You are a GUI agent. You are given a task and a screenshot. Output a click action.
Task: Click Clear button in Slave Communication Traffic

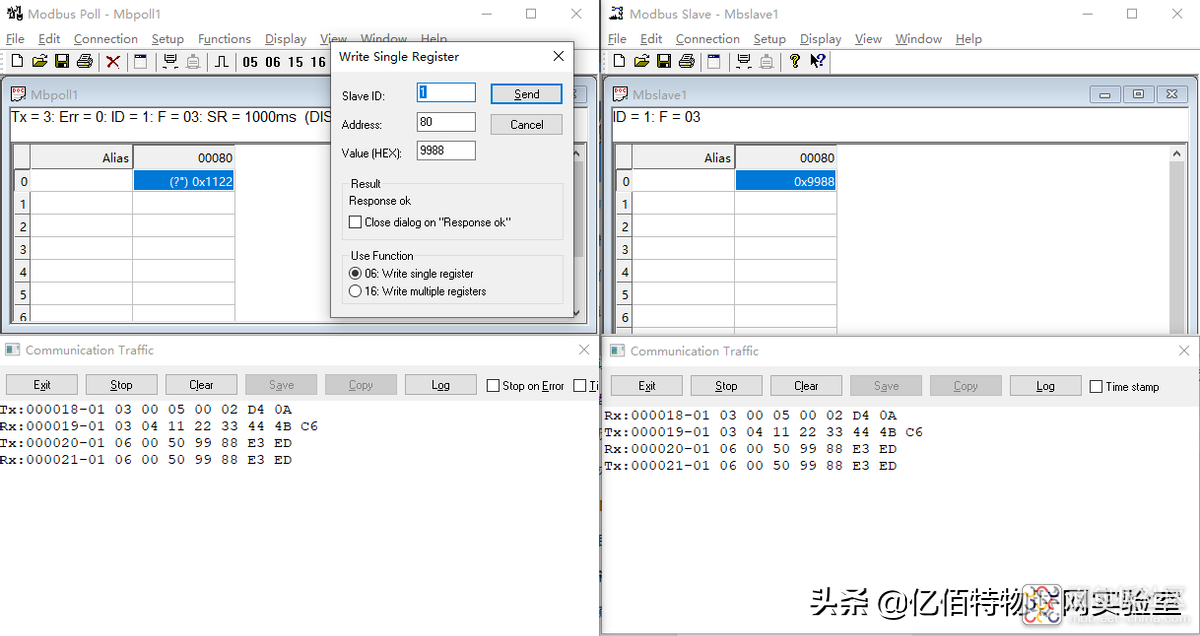(806, 386)
